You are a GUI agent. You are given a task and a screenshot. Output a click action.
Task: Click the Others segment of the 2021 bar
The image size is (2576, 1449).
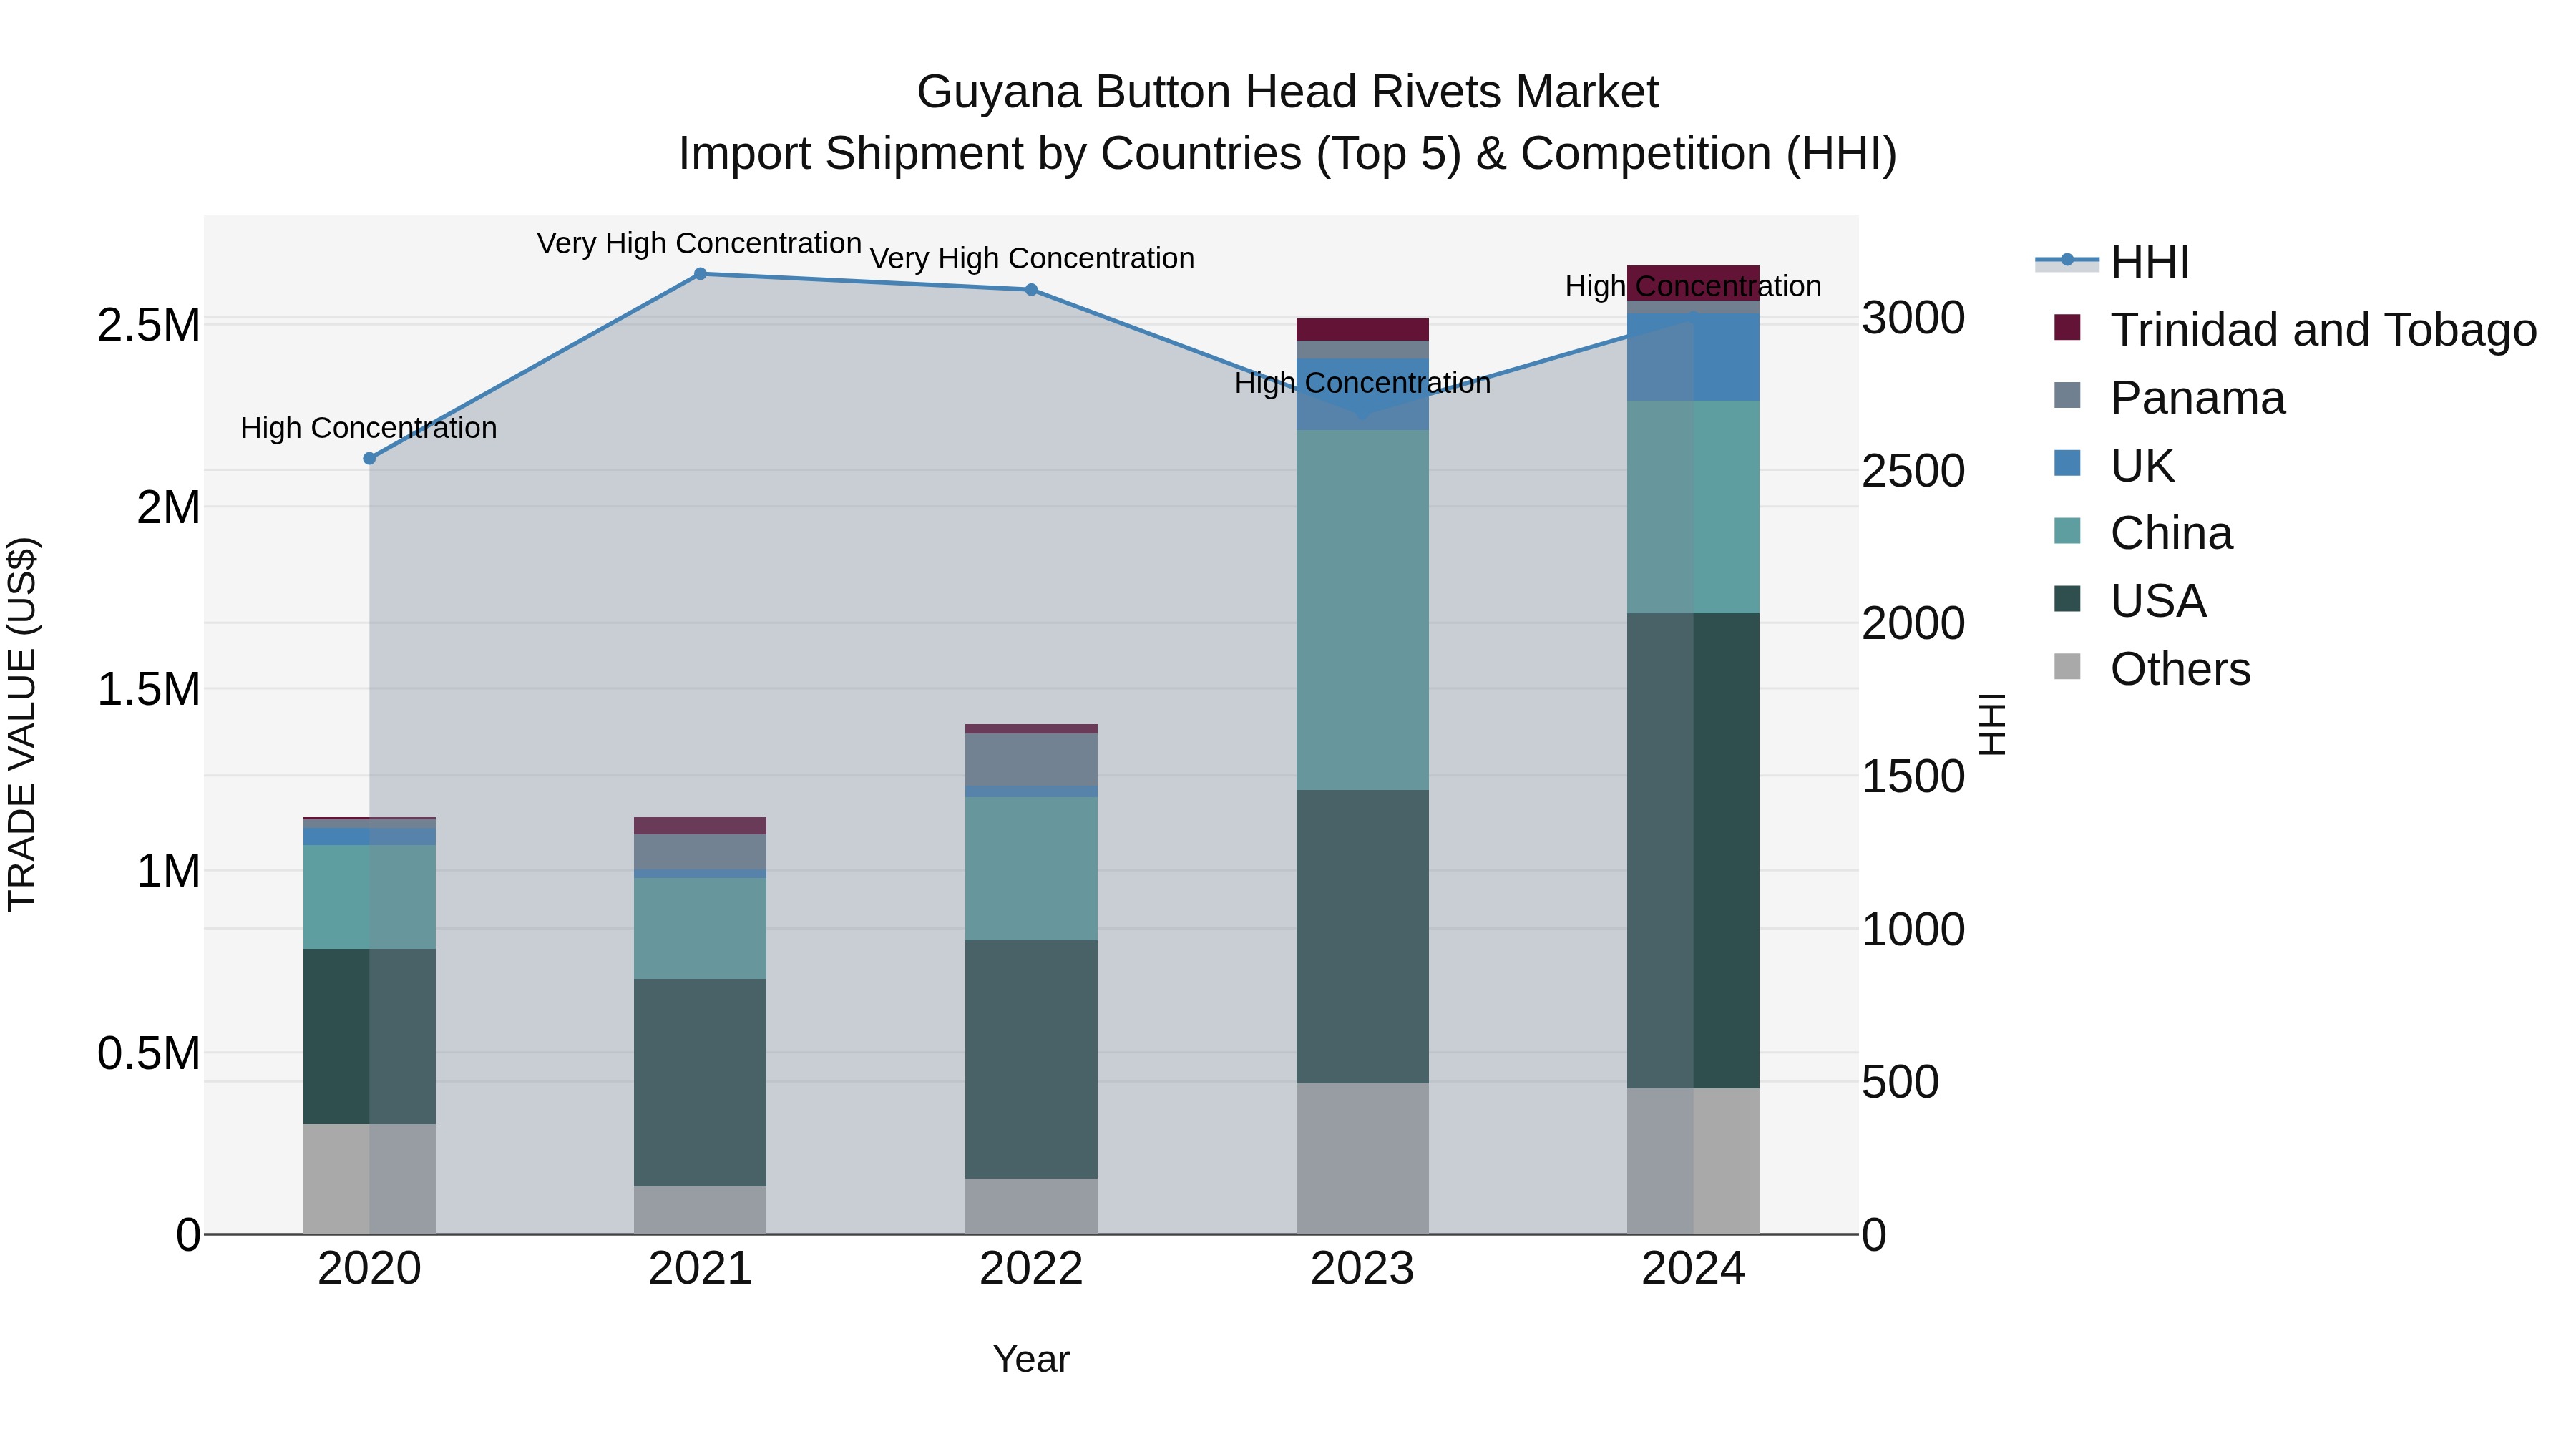pos(700,1210)
